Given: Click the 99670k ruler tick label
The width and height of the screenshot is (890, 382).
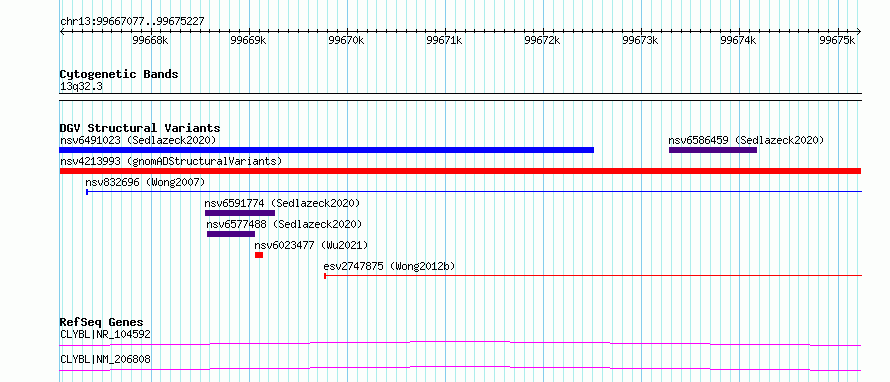Looking at the screenshot, I should pos(347,40).
